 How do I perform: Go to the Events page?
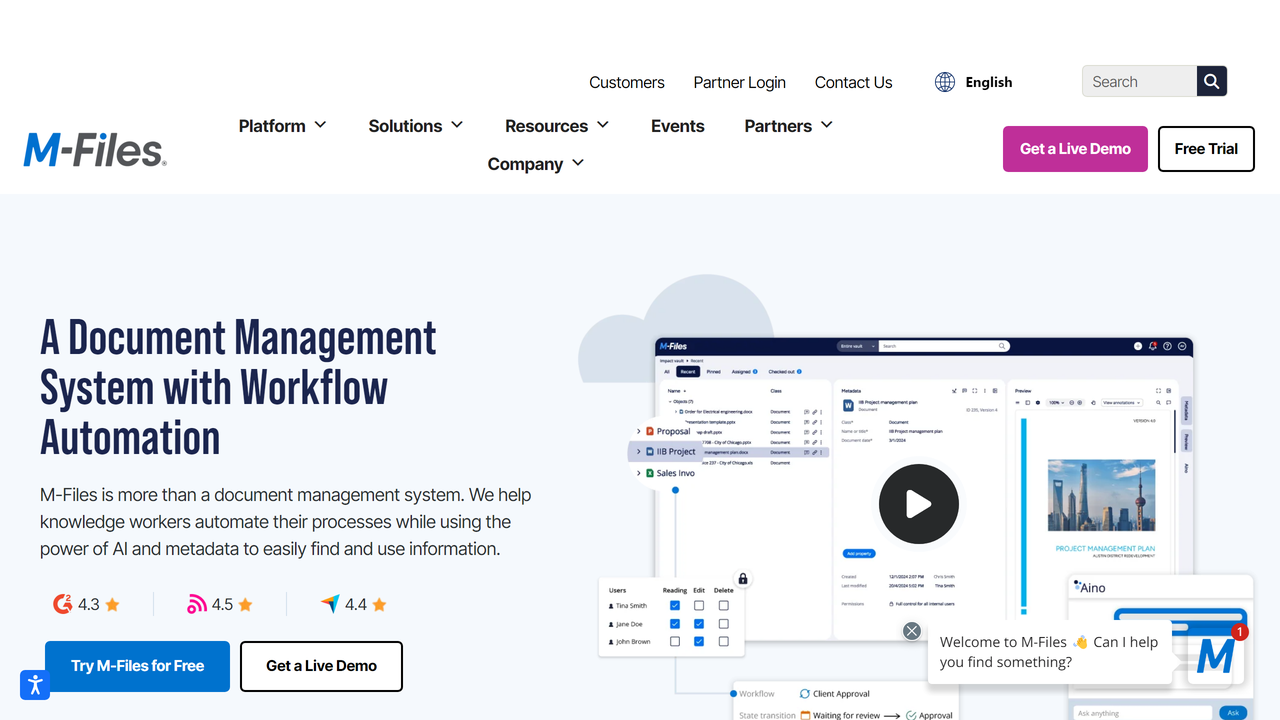(x=678, y=126)
